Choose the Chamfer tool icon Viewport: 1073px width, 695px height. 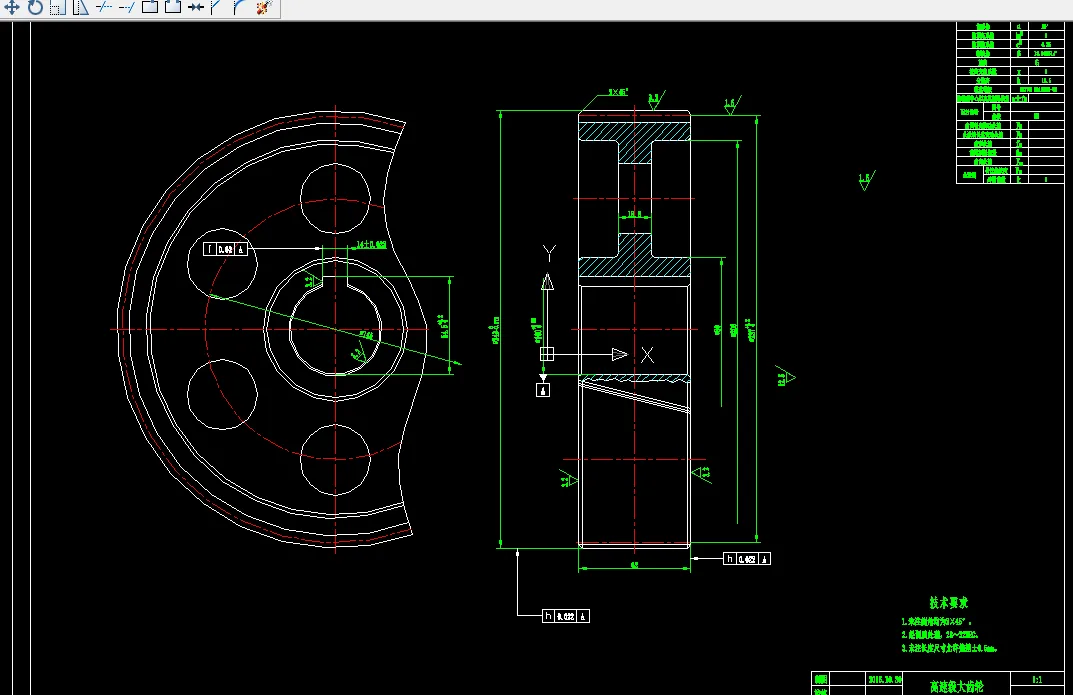217,8
